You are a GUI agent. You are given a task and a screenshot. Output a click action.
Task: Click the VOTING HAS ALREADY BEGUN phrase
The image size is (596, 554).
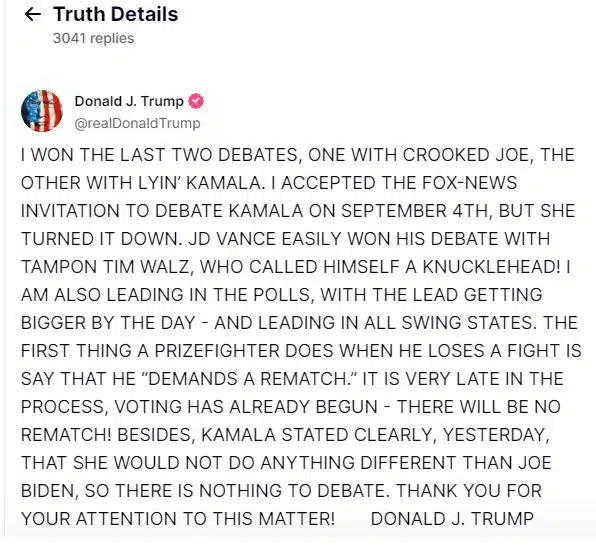[246, 407]
